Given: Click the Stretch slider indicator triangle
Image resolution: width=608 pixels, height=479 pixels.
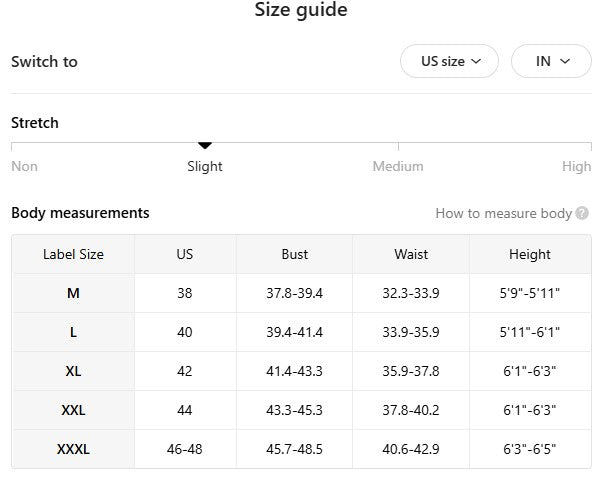Looking at the screenshot, I should point(205,146).
